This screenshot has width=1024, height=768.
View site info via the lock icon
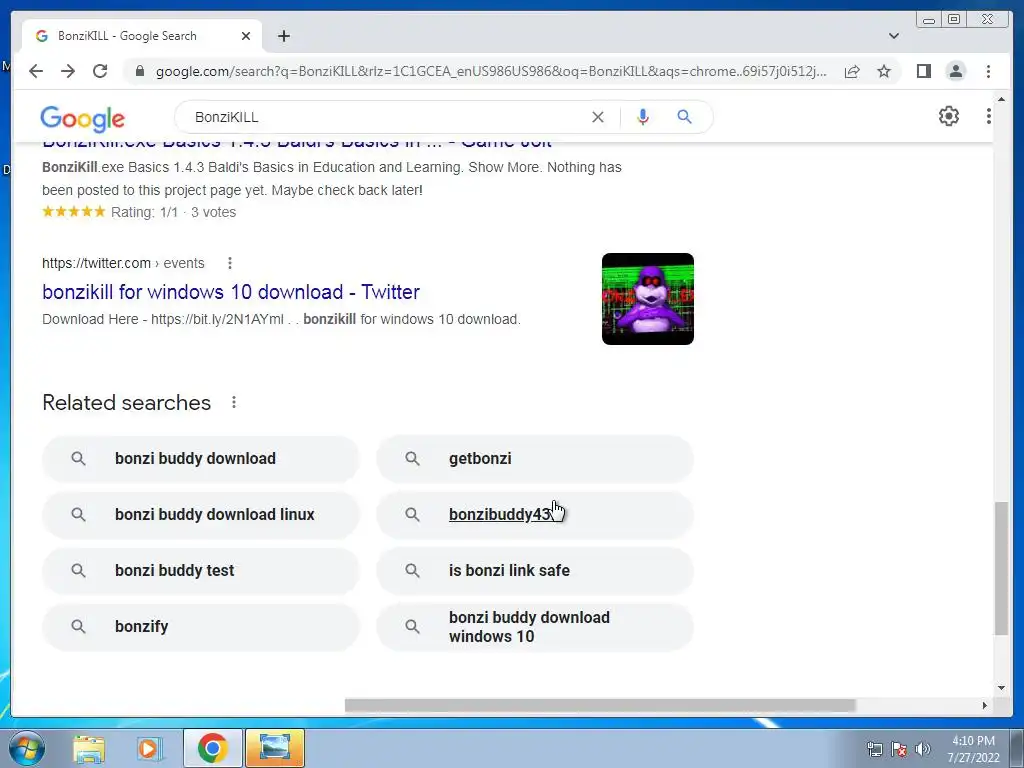(x=139, y=71)
